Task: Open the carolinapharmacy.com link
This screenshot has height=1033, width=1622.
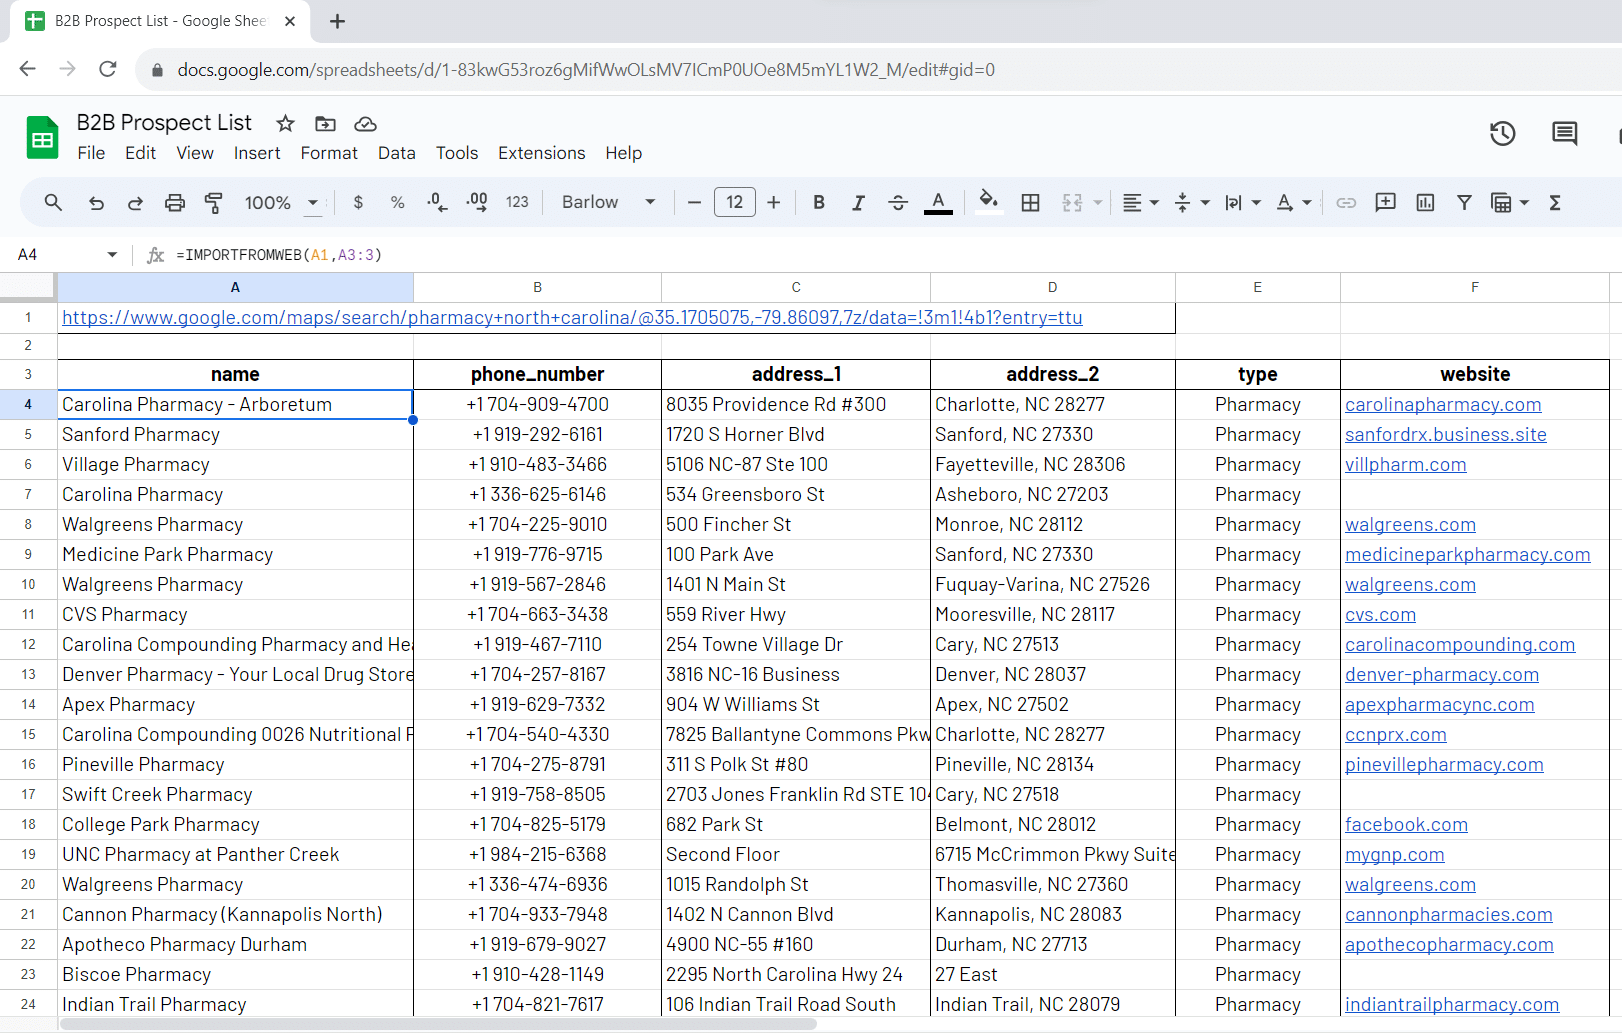Action: click(x=1442, y=405)
